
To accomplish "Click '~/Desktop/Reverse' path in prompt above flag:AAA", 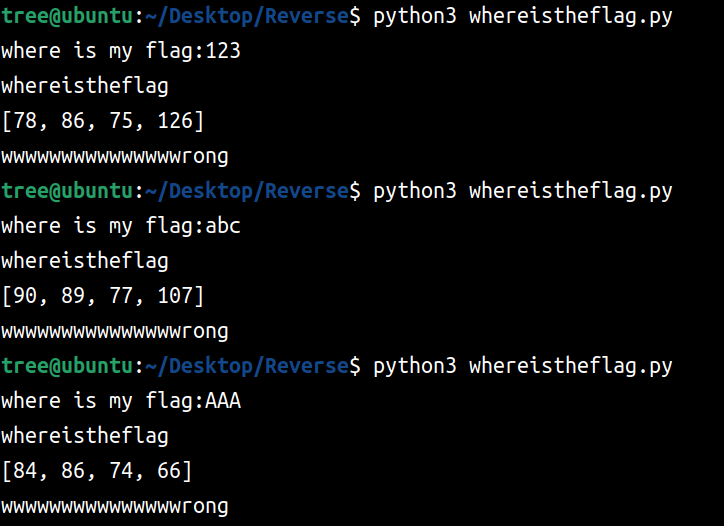I will [246, 366].
